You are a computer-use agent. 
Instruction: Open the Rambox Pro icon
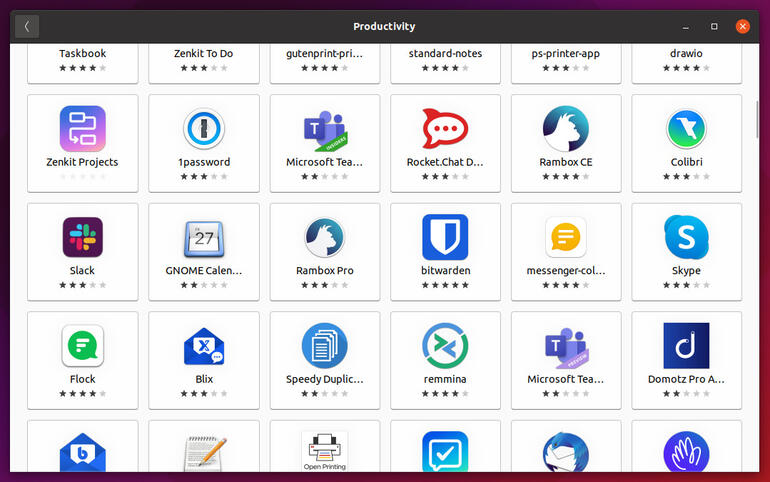(325, 238)
